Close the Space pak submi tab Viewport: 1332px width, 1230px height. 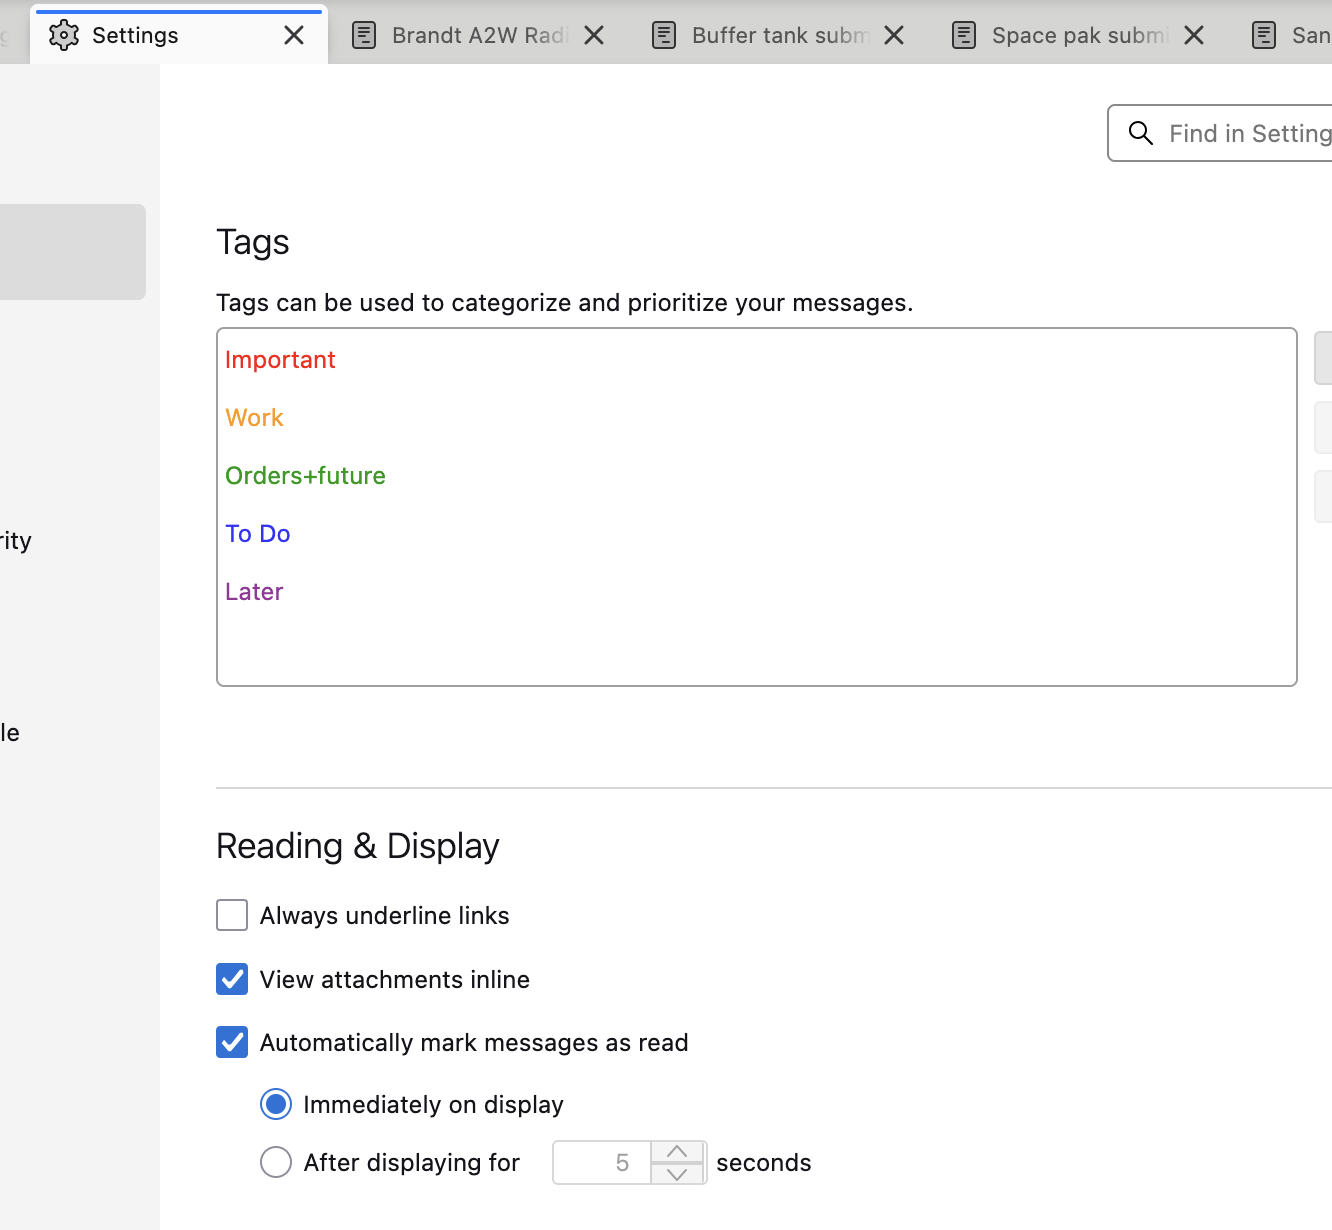pos(1194,35)
